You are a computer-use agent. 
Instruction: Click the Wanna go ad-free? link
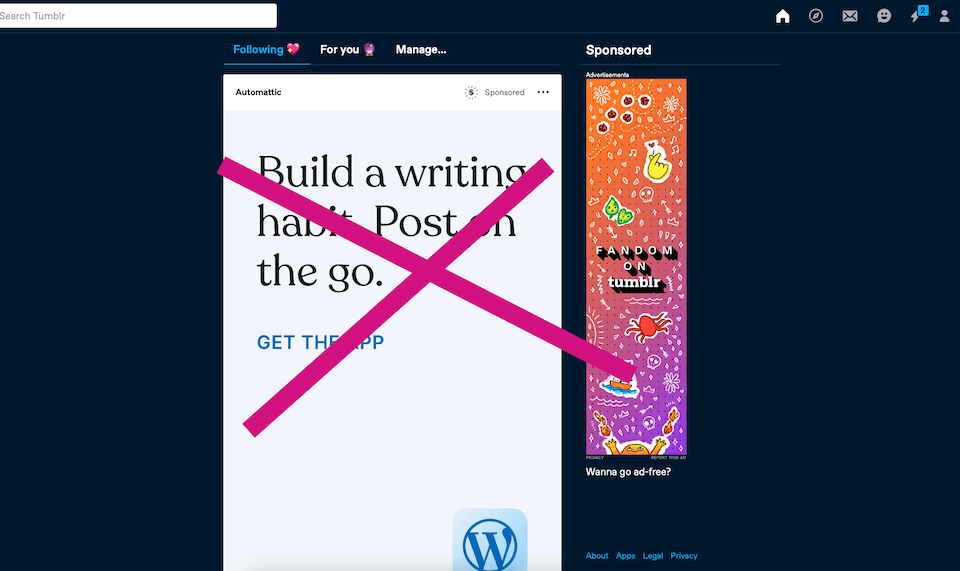click(628, 472)
